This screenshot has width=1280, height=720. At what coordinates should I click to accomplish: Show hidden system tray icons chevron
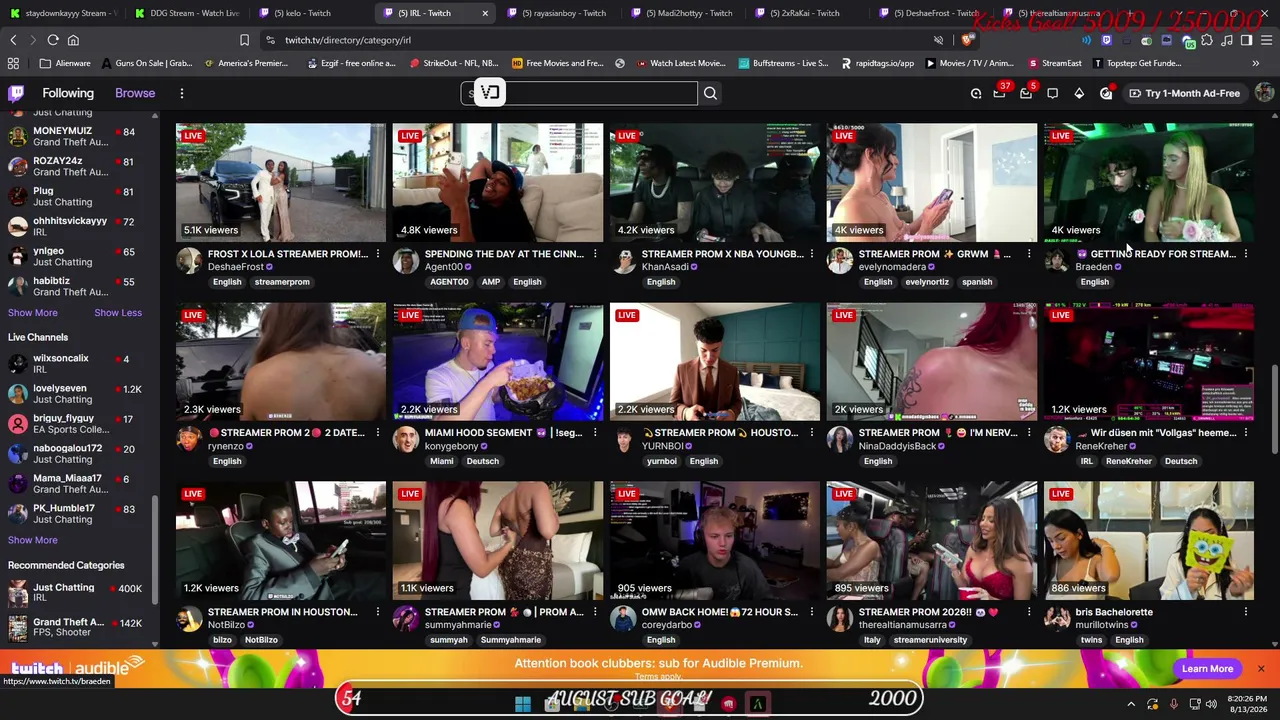tap(1131, 704)
